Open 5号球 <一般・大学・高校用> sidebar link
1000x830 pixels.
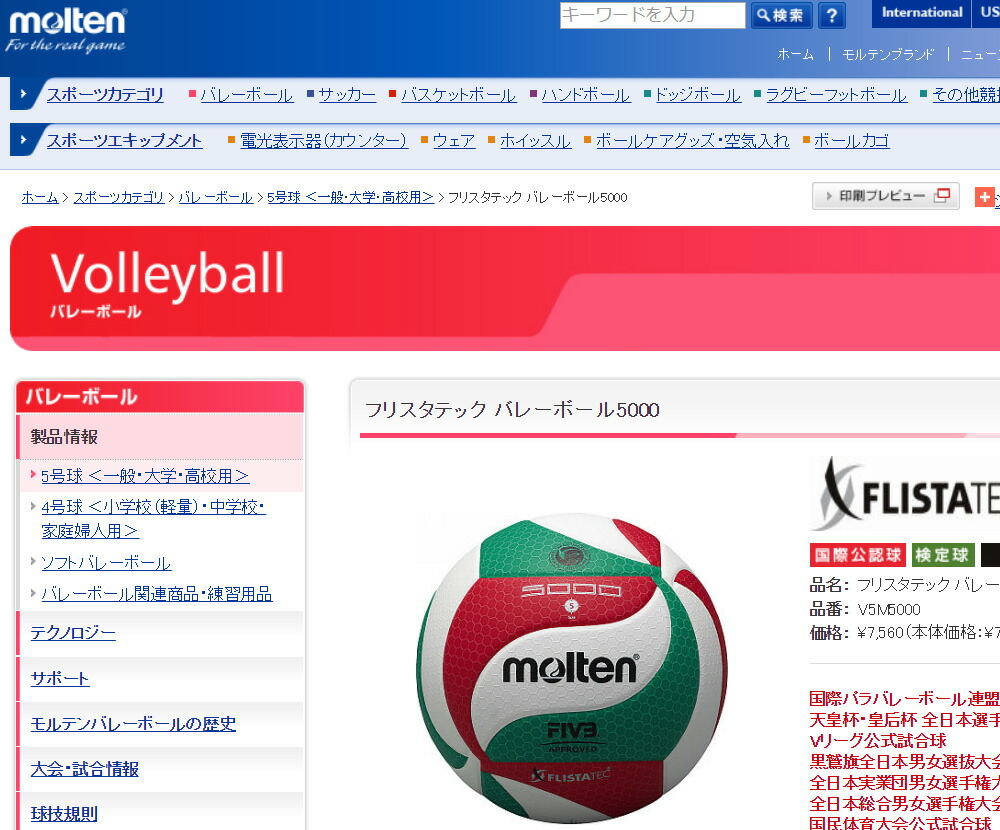click(145, 476)
